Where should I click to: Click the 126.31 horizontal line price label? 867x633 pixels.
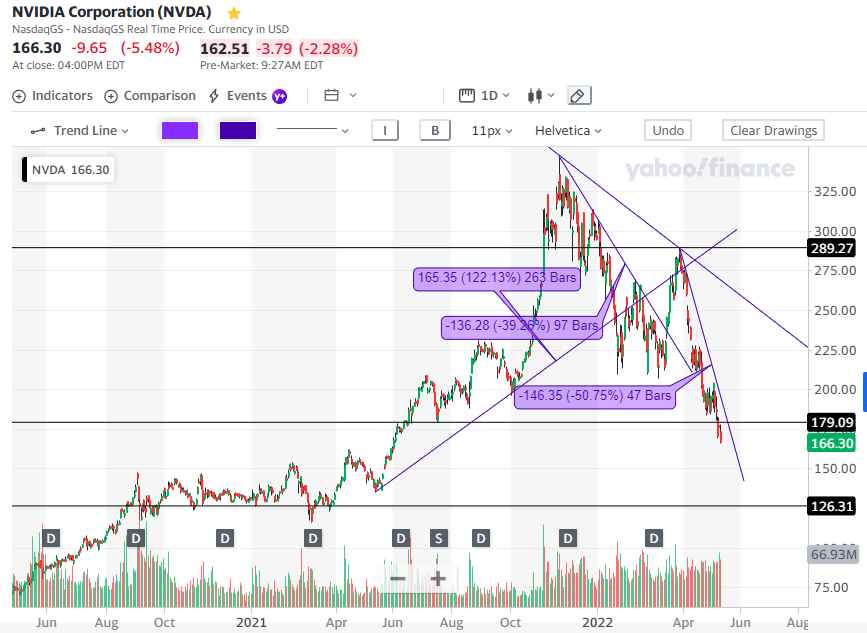point(832,506)
